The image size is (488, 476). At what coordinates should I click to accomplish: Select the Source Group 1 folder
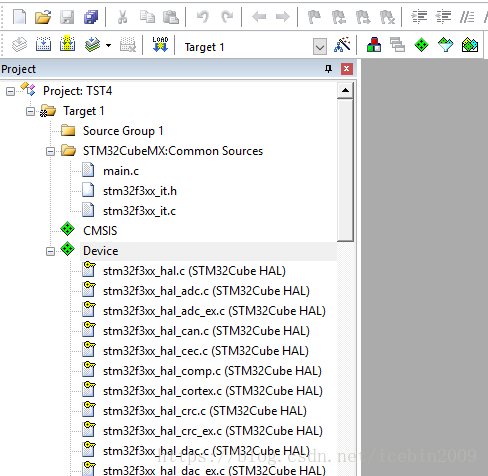(123, 131)
